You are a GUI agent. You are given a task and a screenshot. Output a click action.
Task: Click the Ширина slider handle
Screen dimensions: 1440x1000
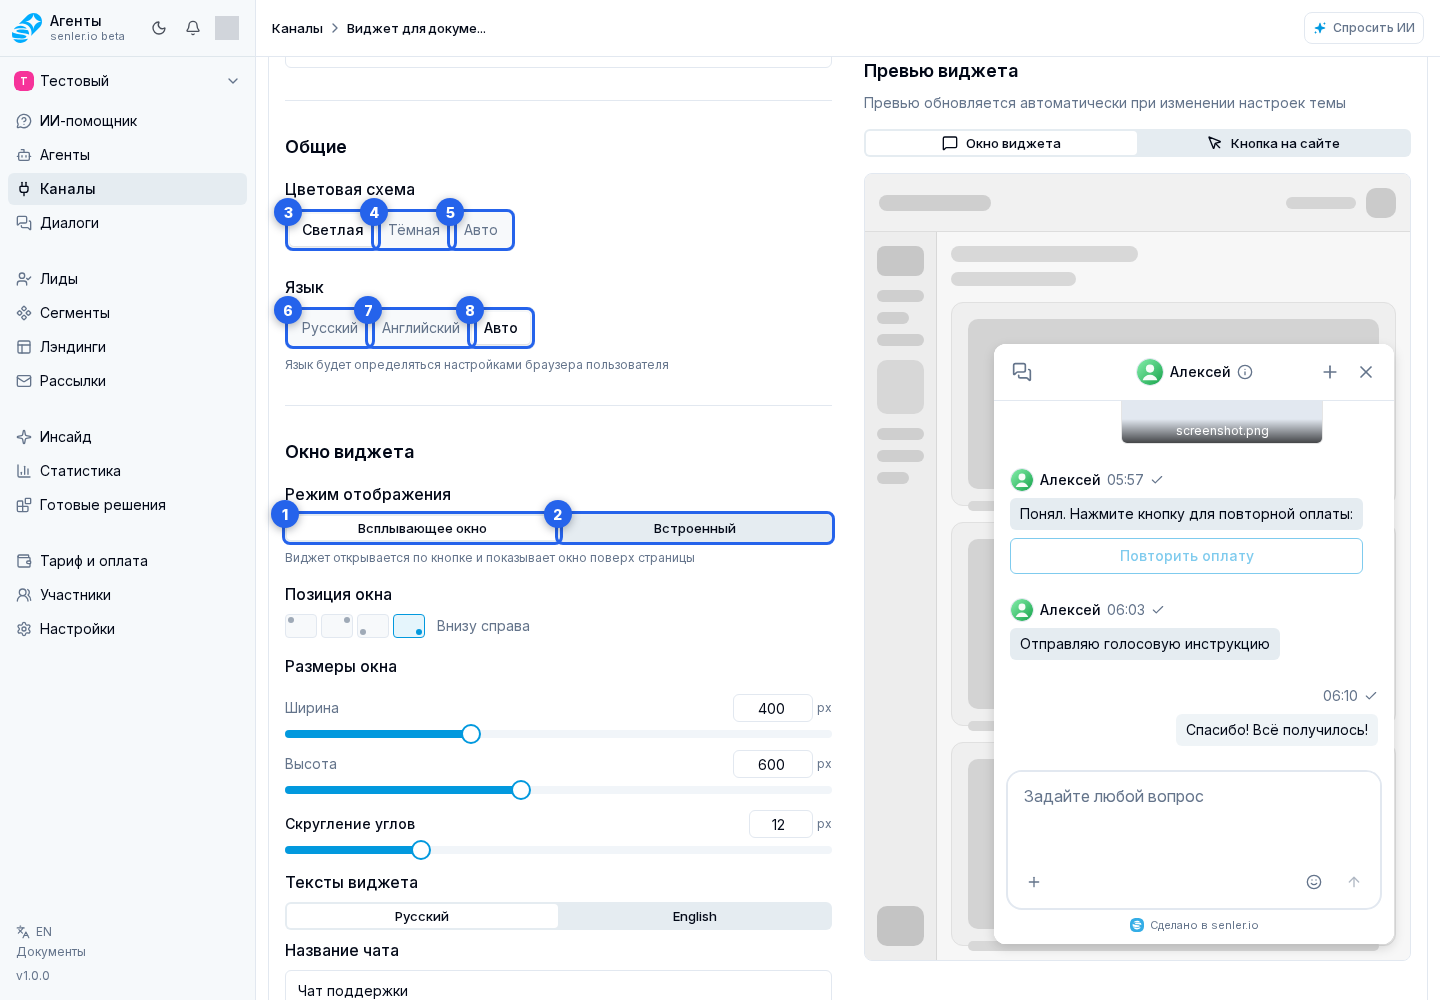(471, 734)
